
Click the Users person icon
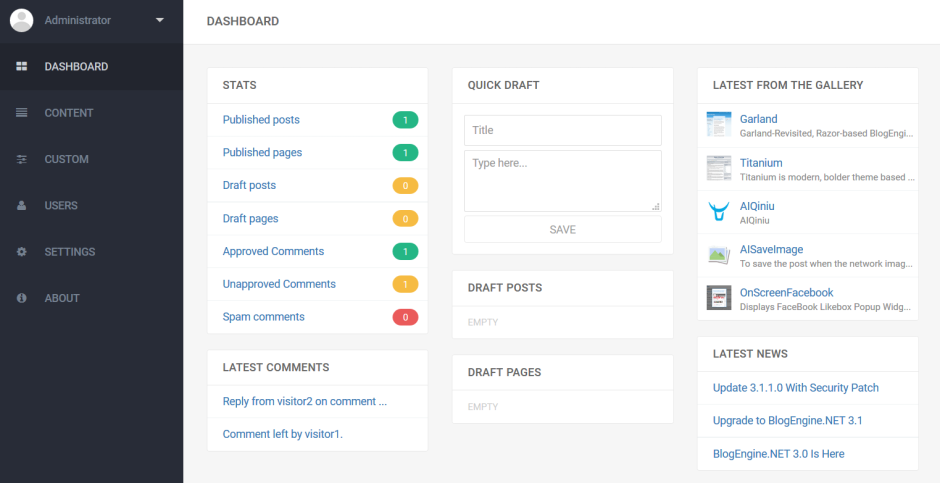pos(22,206)
